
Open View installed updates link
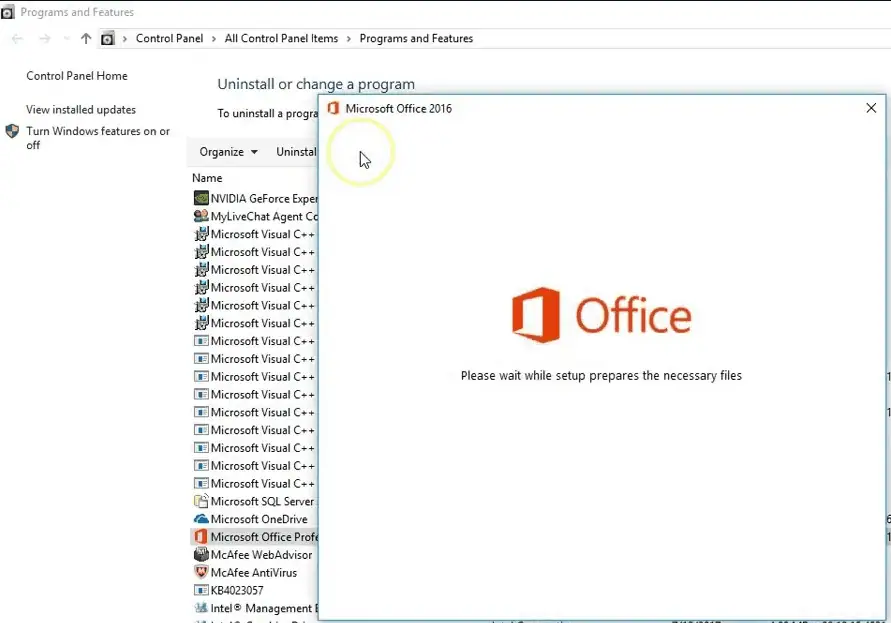pos(81,109)
